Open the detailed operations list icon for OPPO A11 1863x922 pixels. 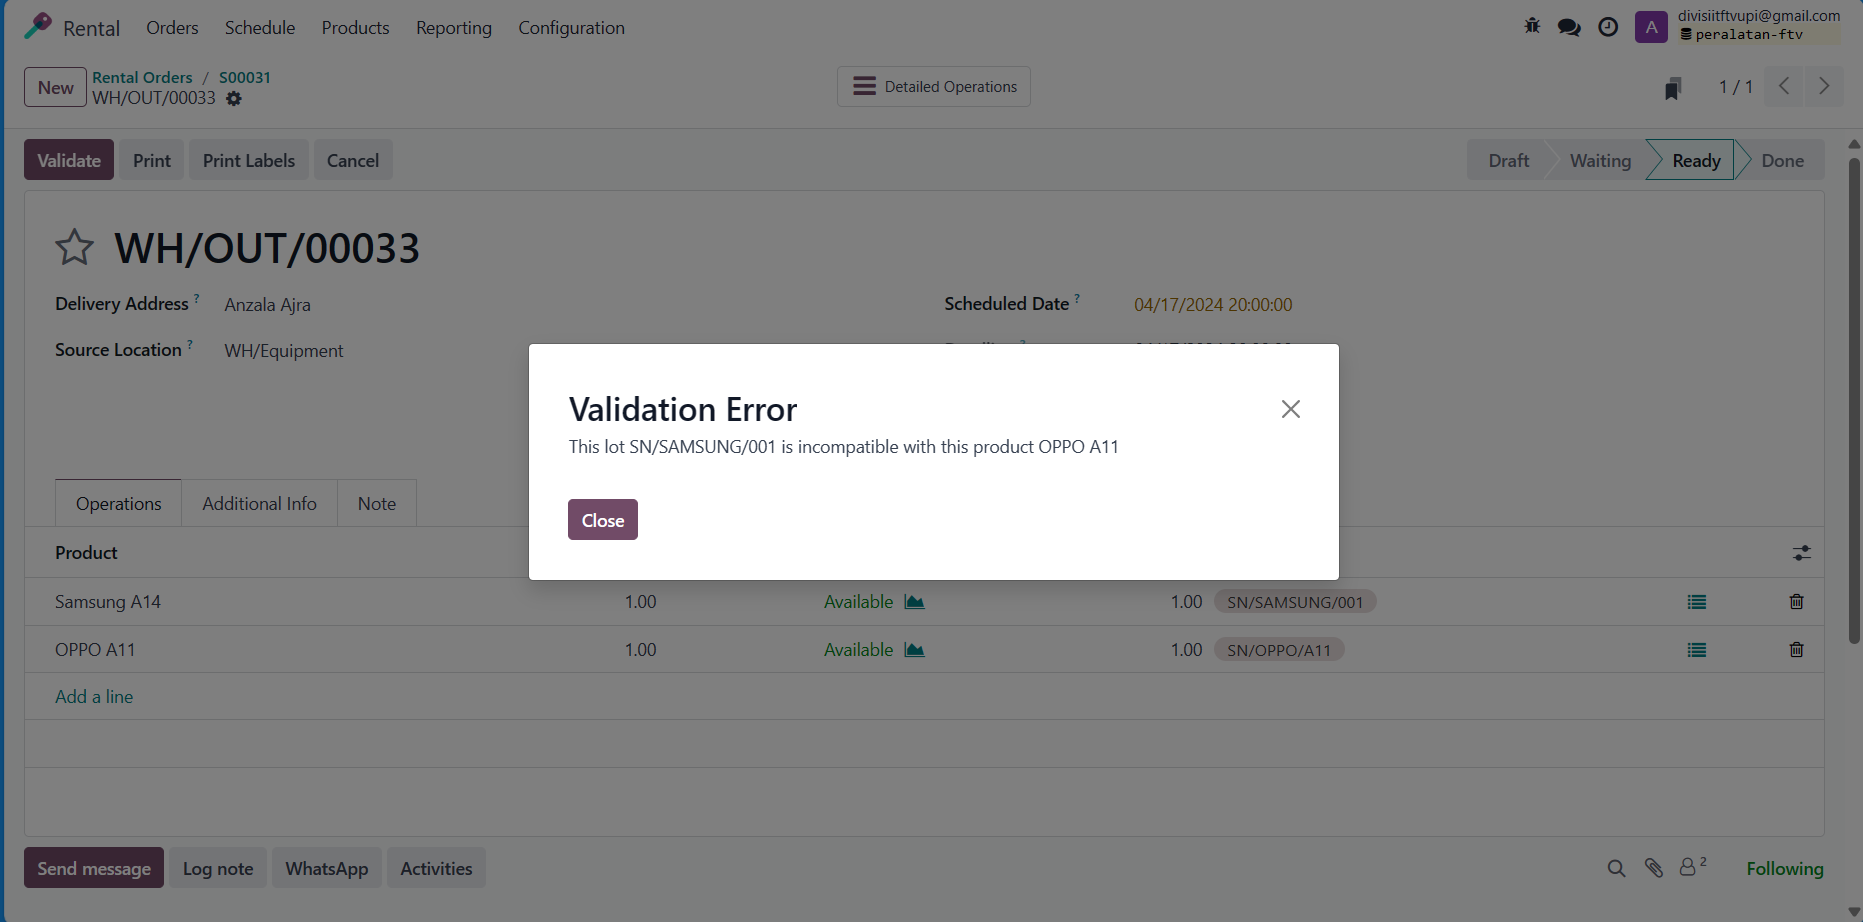pos(1697,650)
